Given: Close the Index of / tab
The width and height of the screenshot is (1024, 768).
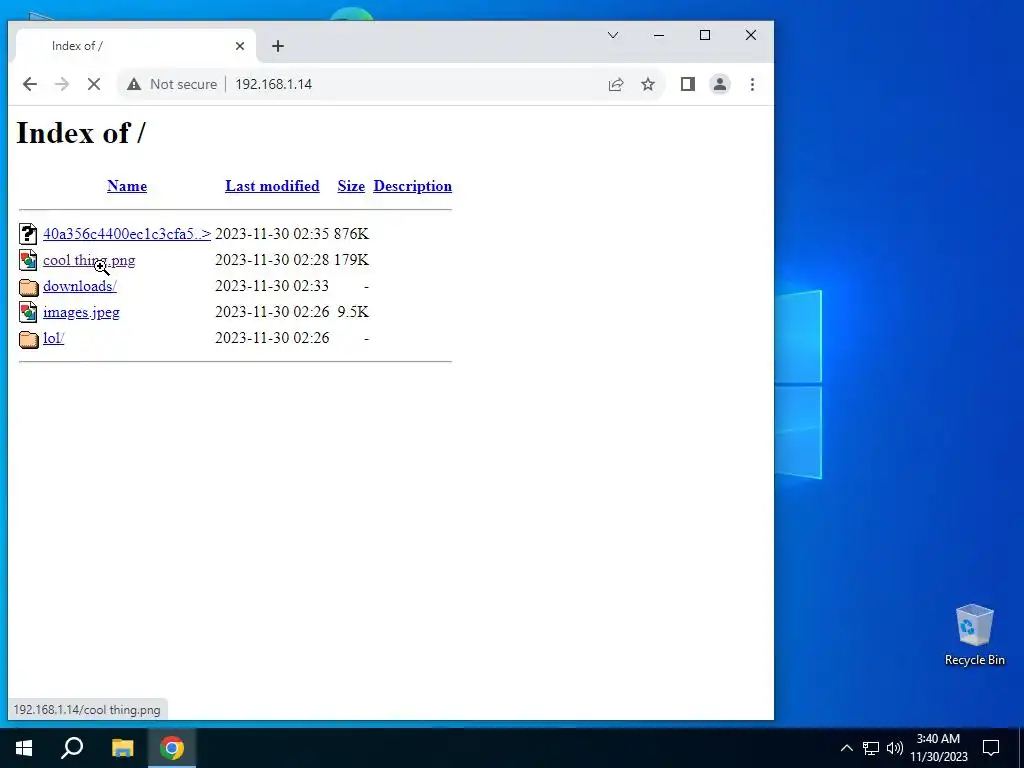Looking at the screenshot, I should click(x=240, y=46).
